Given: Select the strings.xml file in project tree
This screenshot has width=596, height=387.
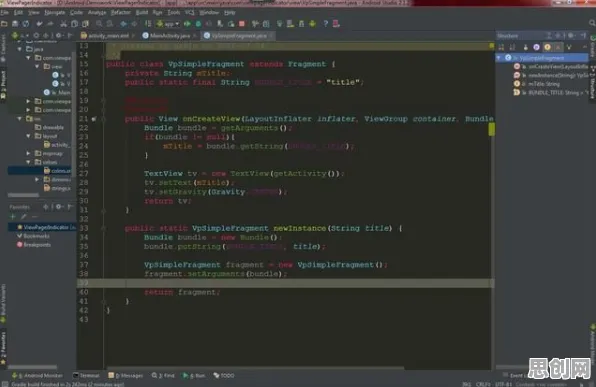Looking at the screenshot, I should [x=57, y=188].
